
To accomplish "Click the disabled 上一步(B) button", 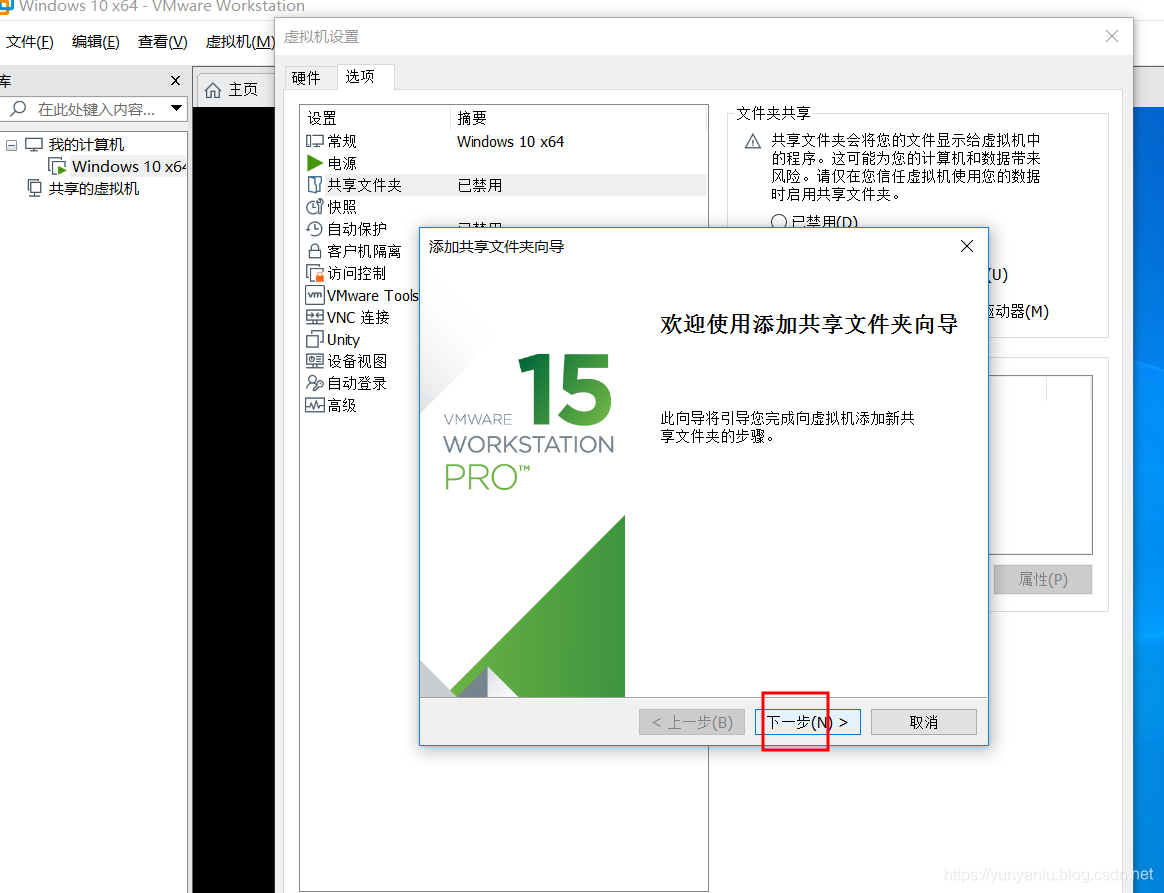I will (x=692, y=722).
